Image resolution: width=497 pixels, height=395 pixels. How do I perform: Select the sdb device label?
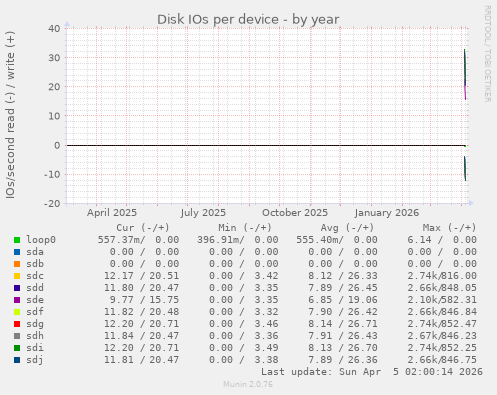point(35,264)
